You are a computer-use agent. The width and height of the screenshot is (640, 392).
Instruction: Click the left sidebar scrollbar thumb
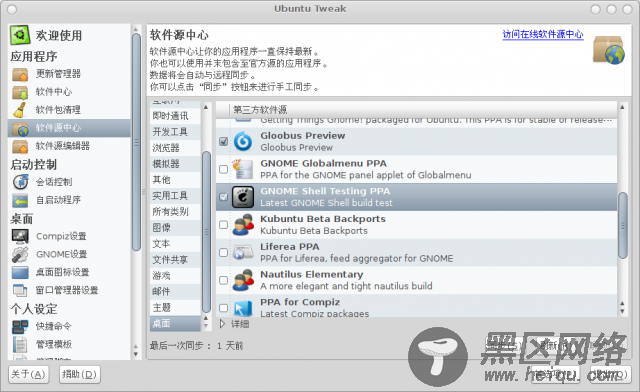(136, 142)
